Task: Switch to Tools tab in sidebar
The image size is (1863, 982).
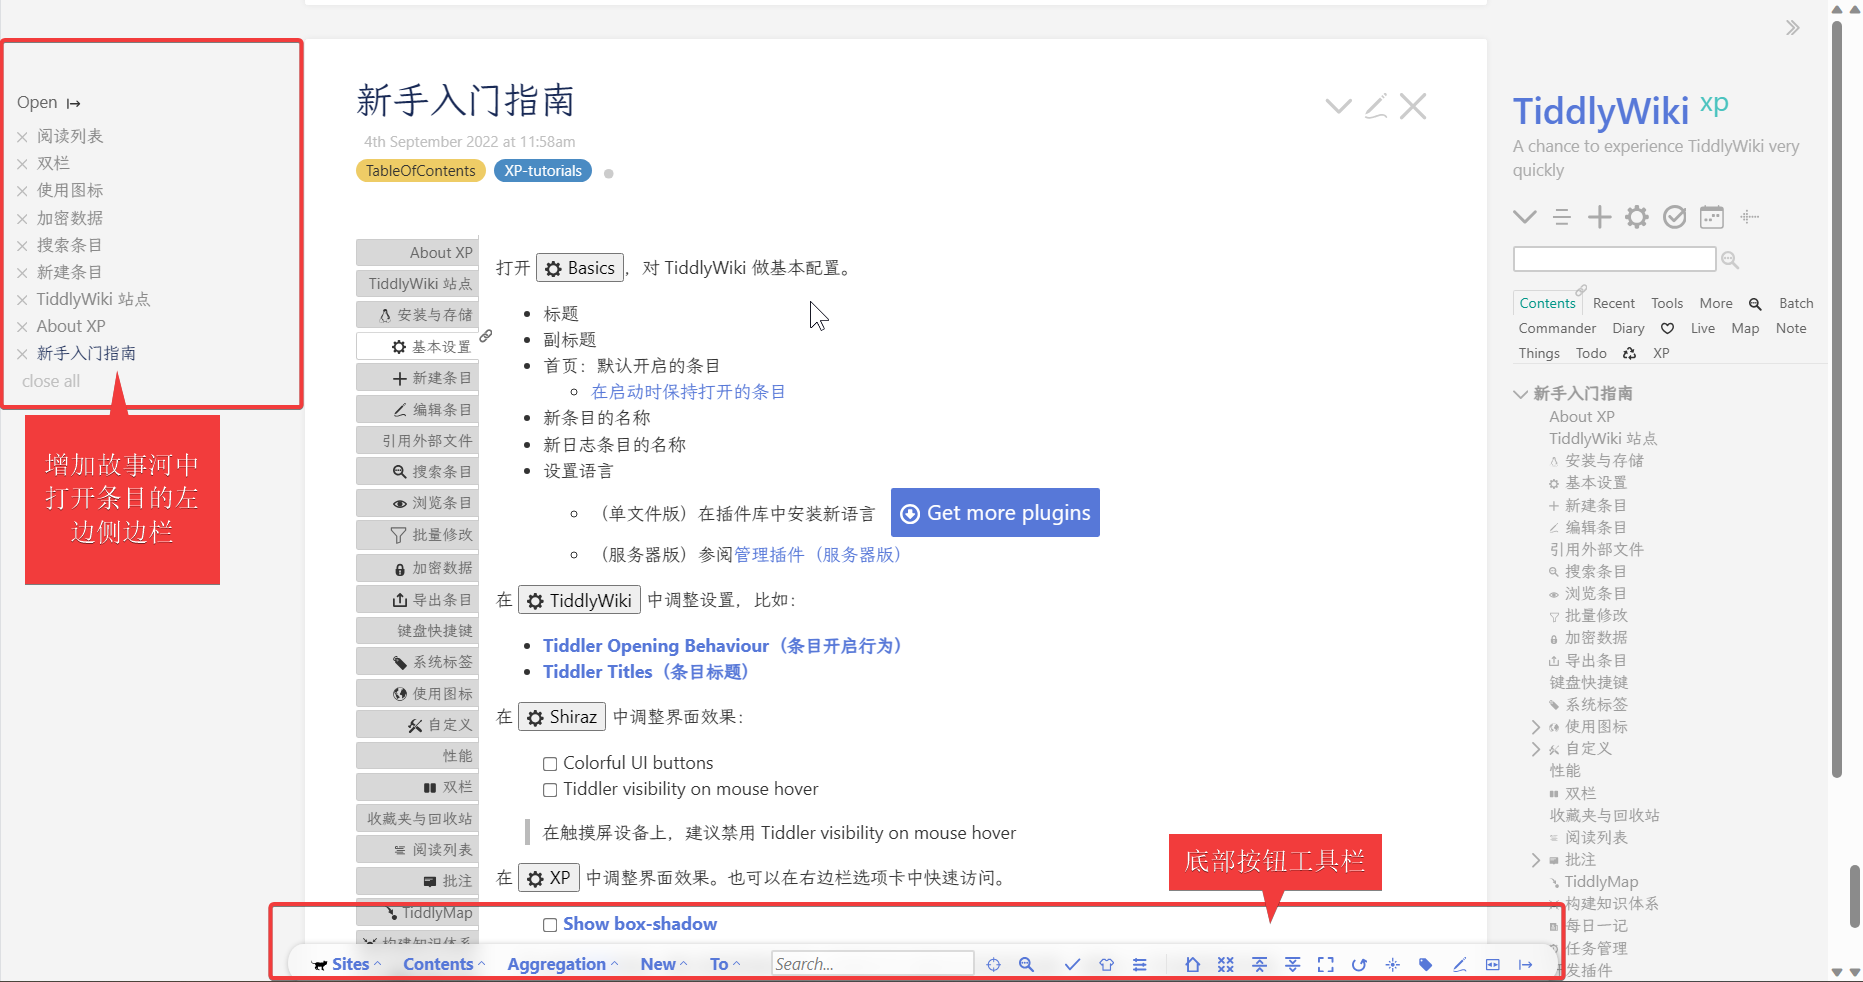Action: tap(1667, 303)
